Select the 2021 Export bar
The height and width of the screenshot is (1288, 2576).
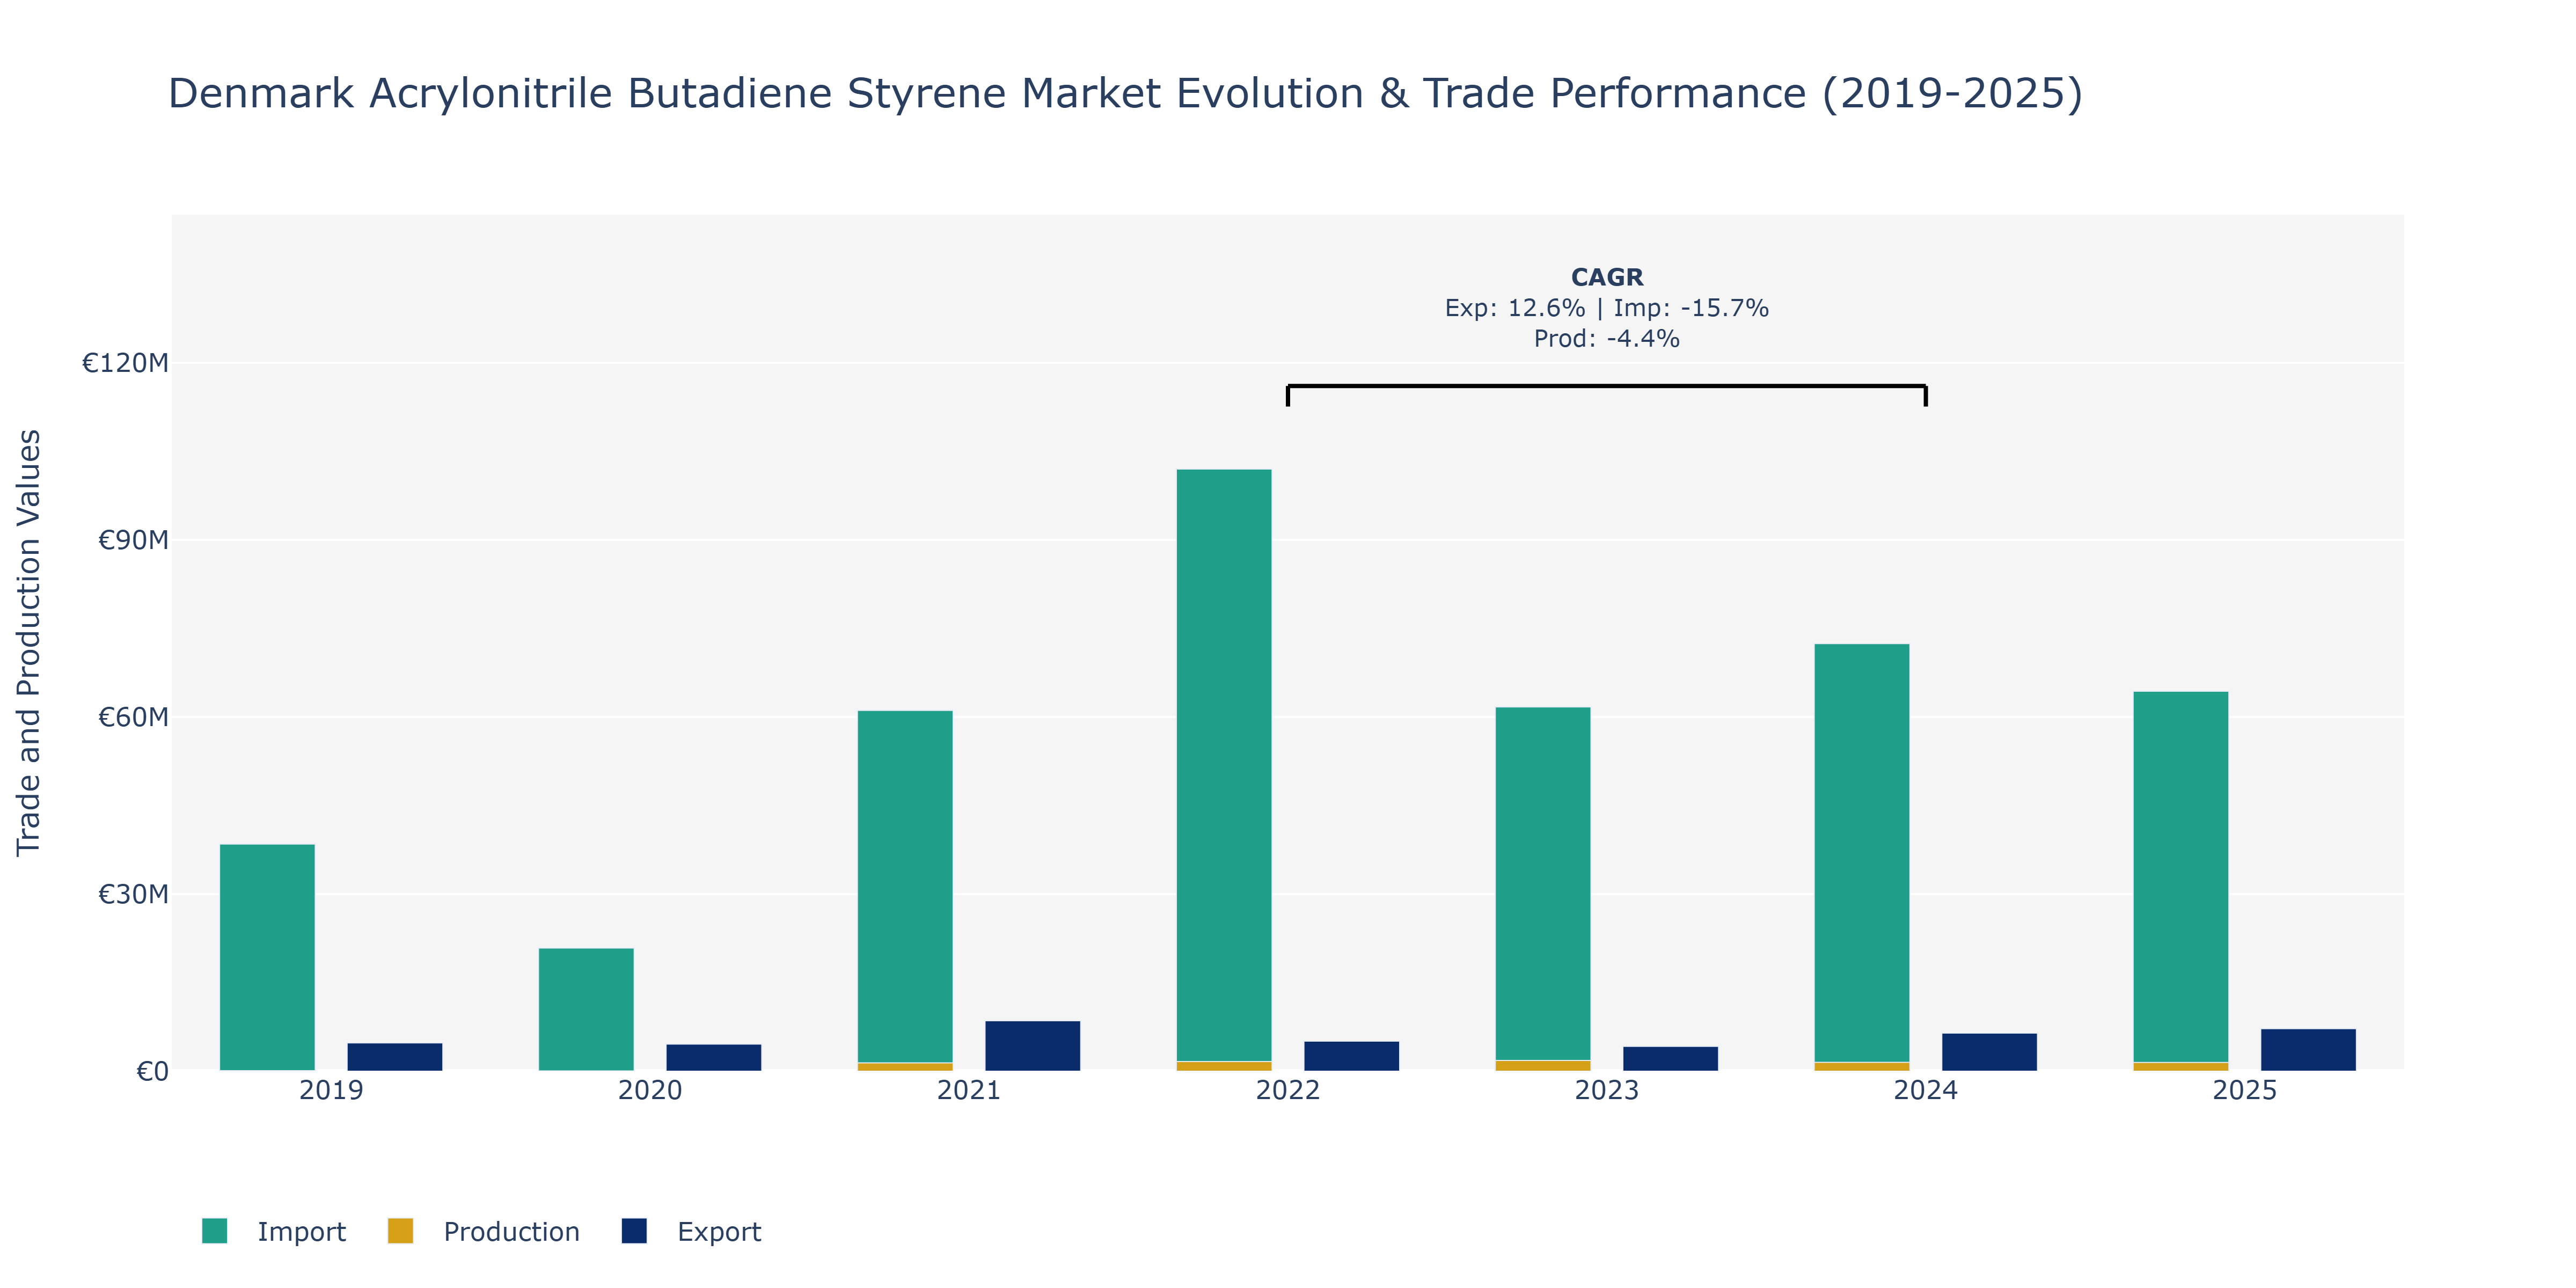(x=1033, y=1046)
